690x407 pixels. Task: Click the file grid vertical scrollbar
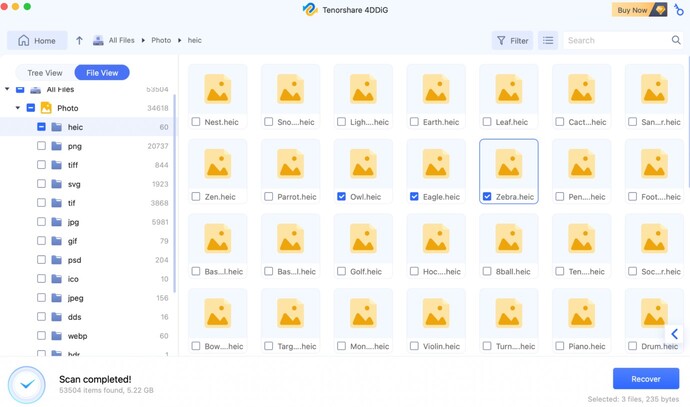688,123
